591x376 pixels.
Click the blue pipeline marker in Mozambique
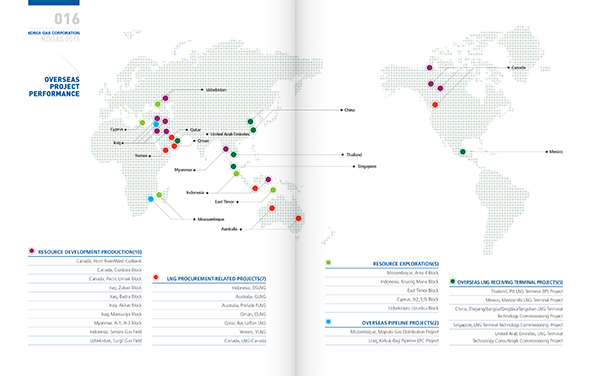(151, 199)
